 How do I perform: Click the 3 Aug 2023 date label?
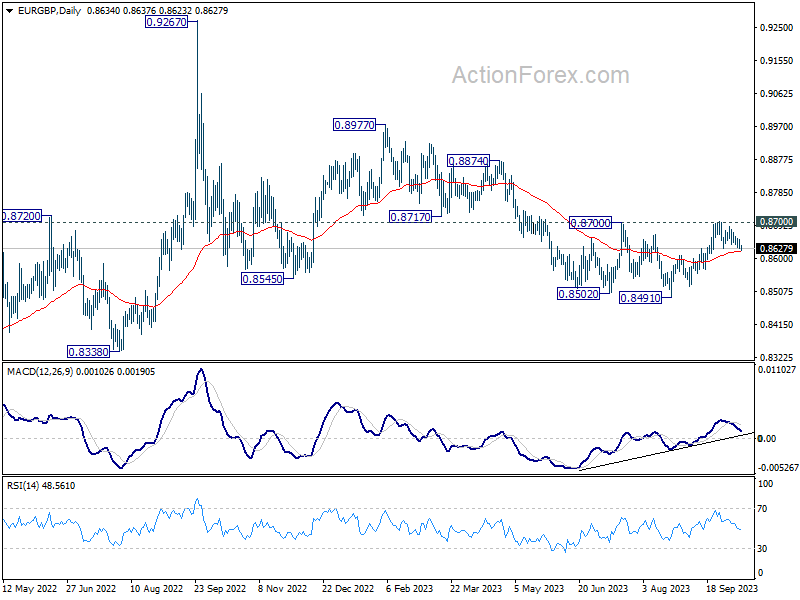(666, 588)
